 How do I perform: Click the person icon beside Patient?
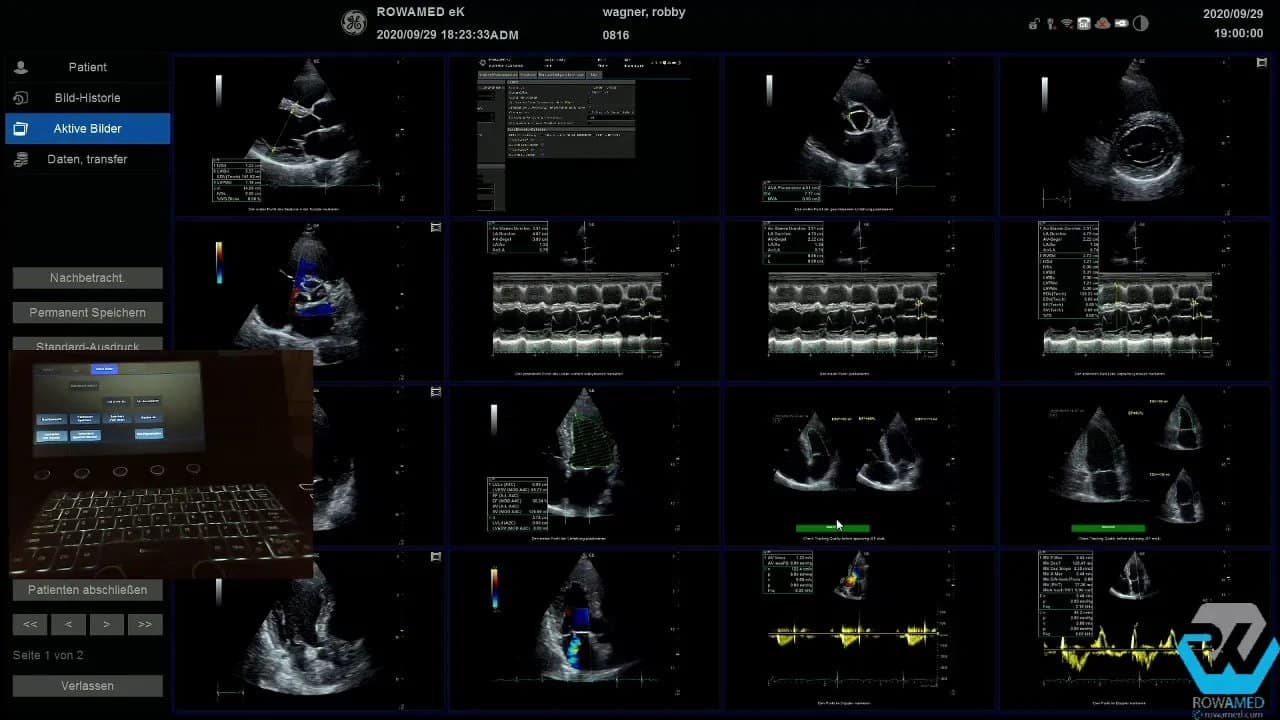21,67
